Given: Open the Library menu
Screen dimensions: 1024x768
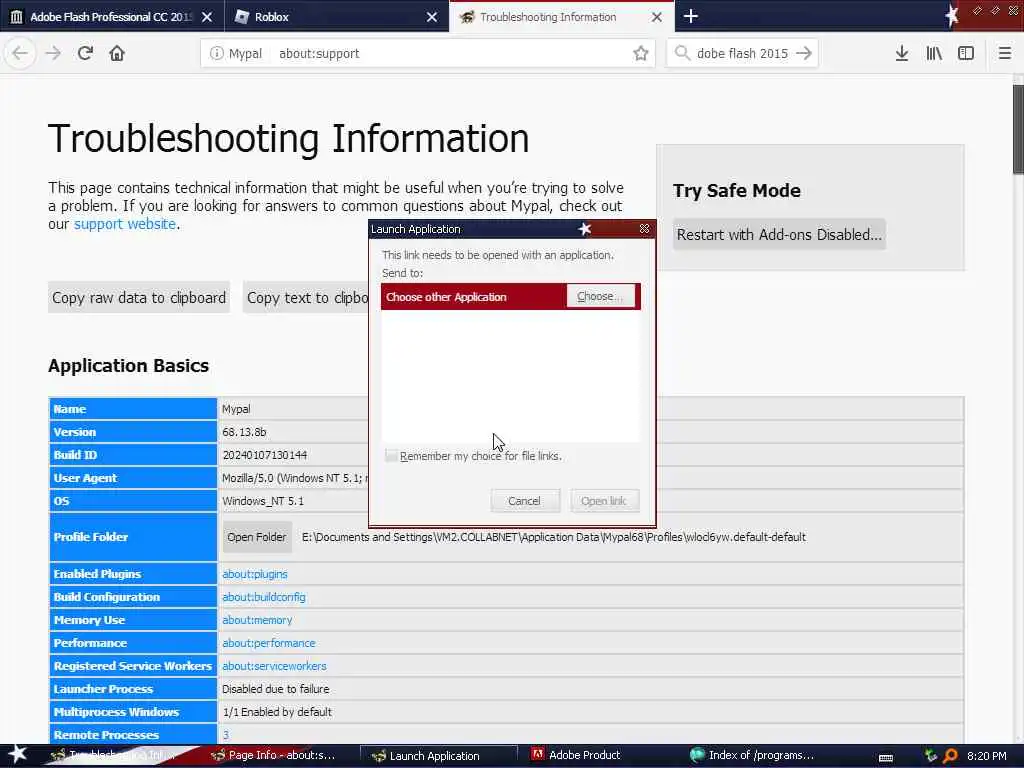Looking at the screenshot, I should pyautogui.click(x=934, y=53).
